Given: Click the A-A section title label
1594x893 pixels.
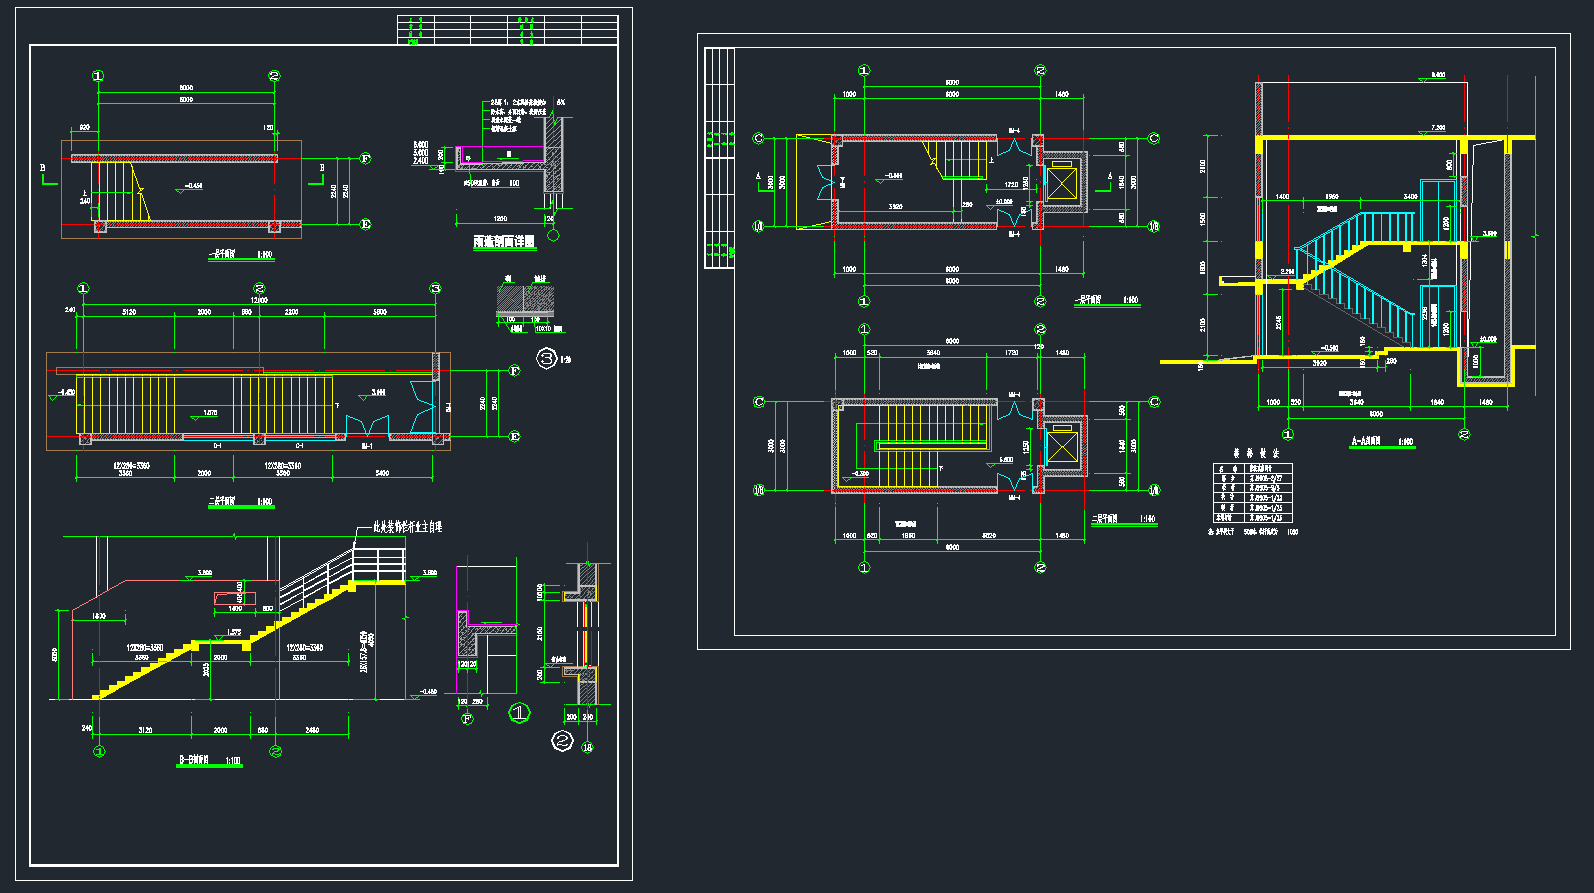Looking at the screenshot, I should coord(1382,441).
